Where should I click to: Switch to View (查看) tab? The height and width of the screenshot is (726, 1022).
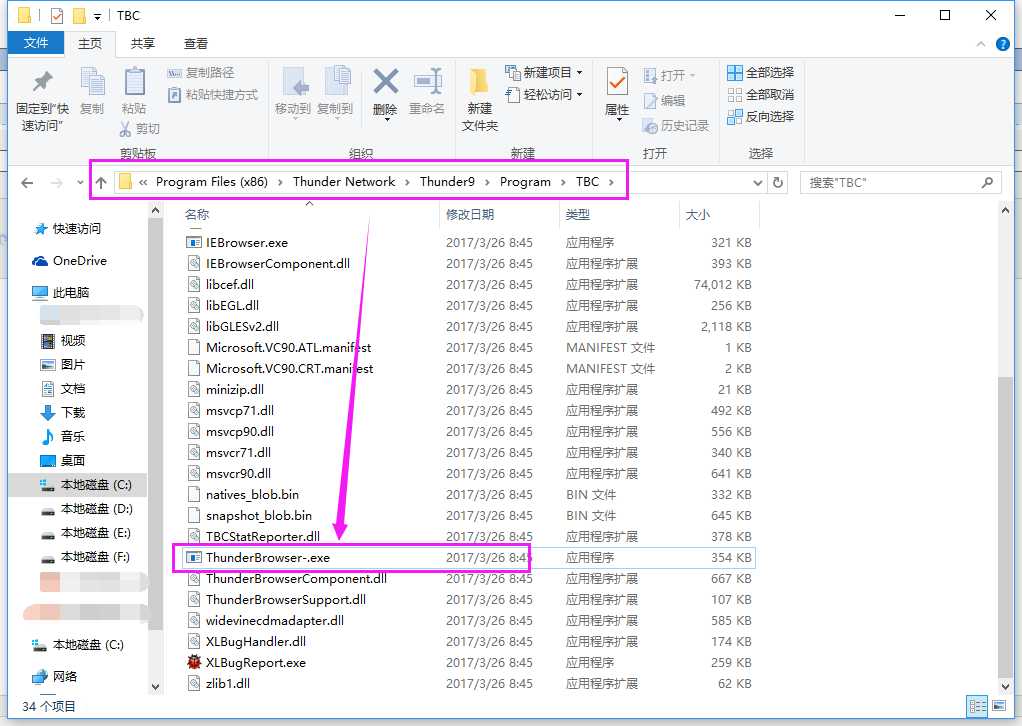tap(196, 44)
